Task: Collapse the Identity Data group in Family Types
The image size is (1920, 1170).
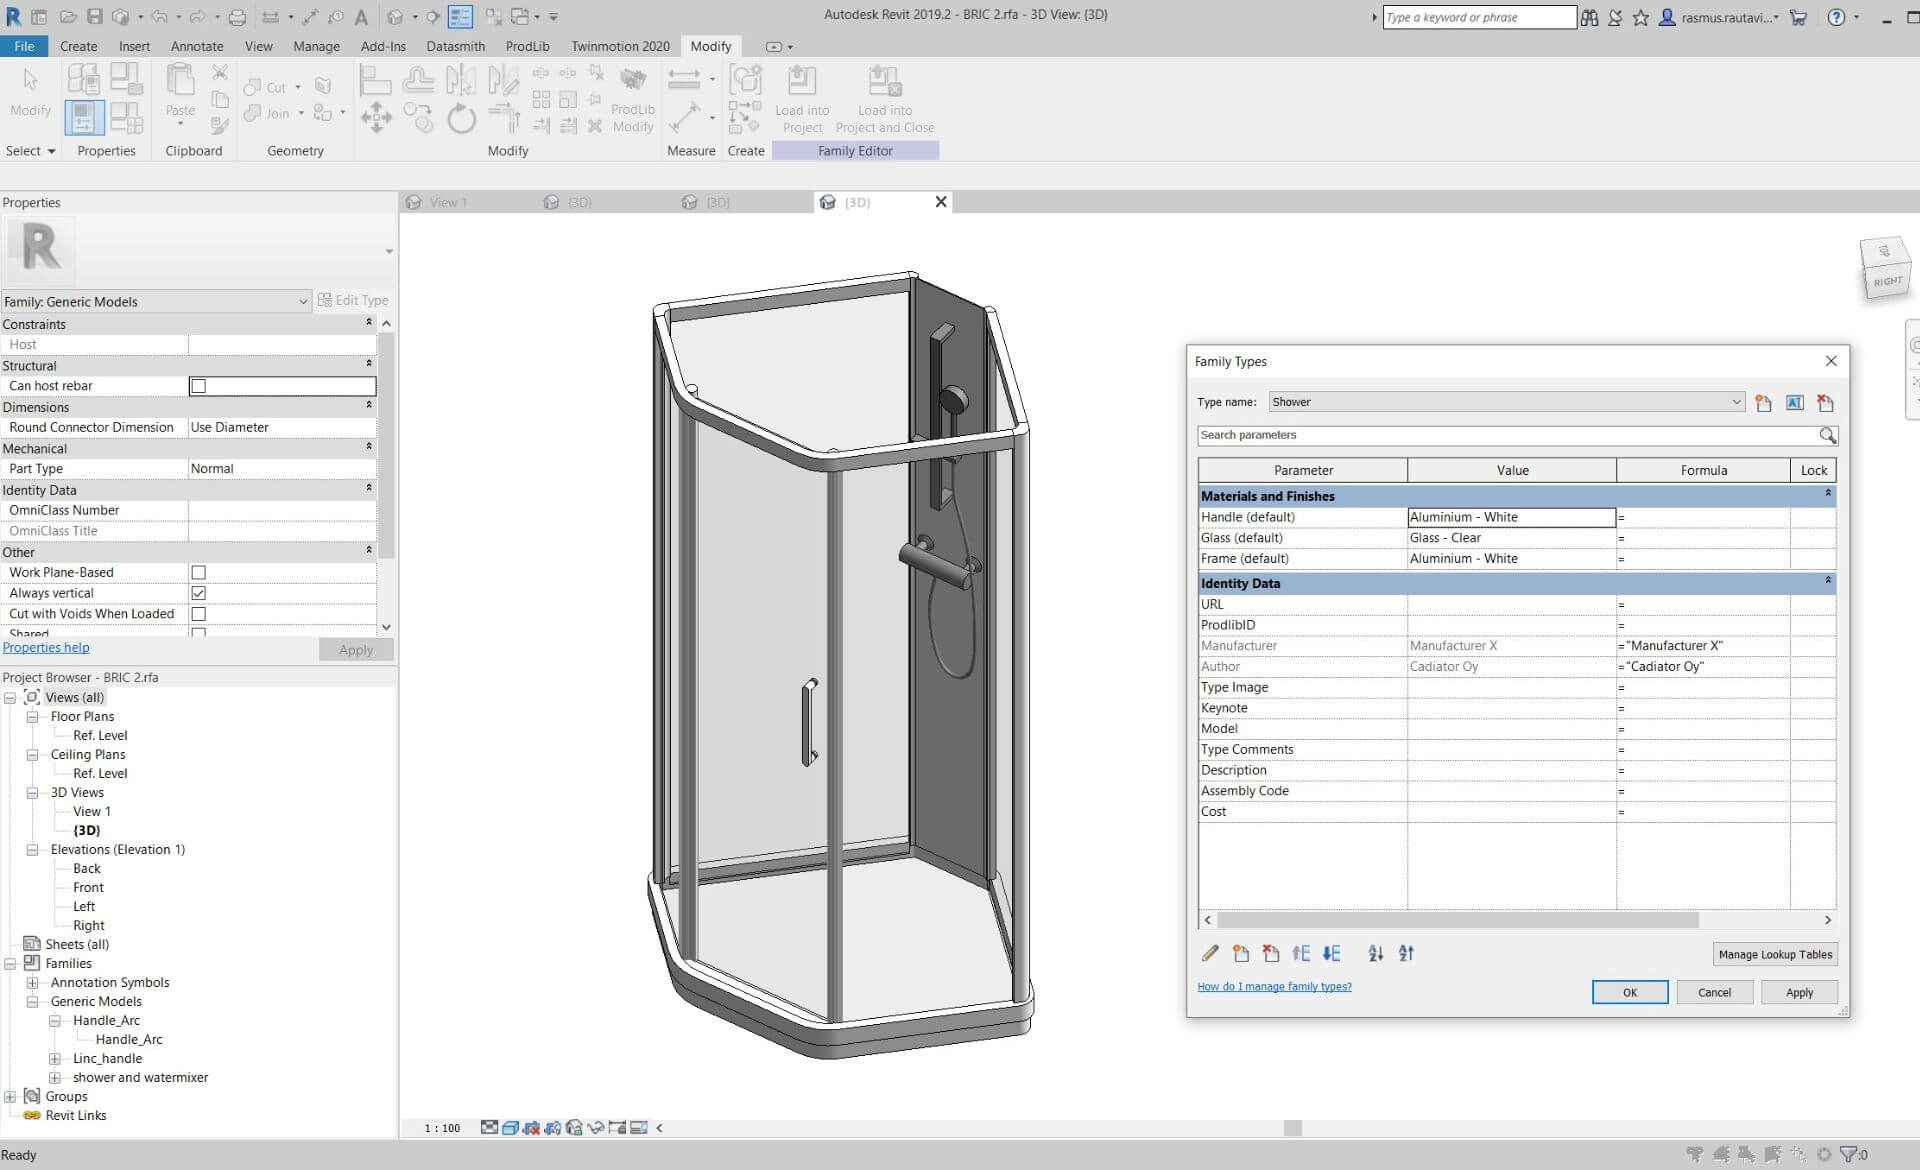Action: [1828, 581]
